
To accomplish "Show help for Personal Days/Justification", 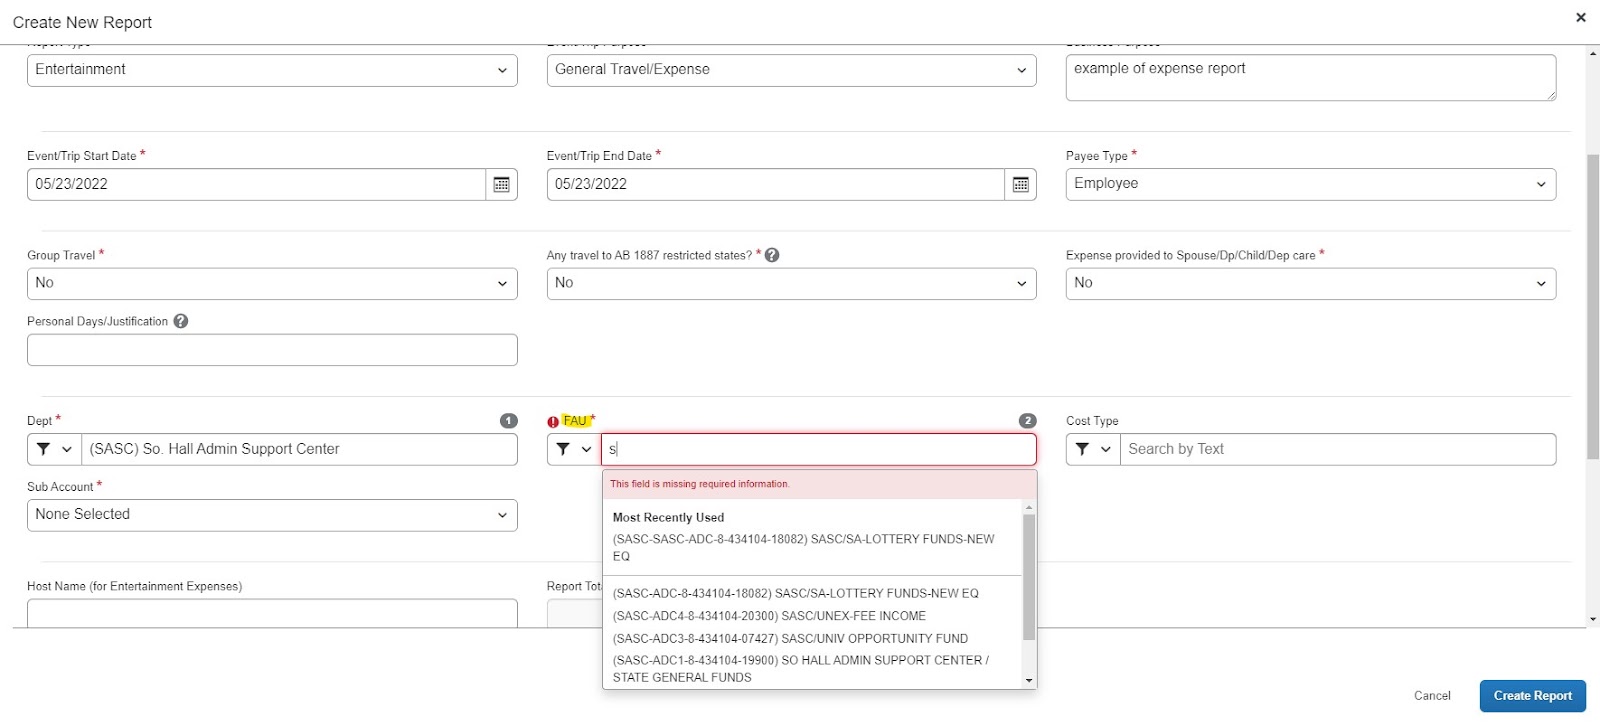I will pos(181,321).
